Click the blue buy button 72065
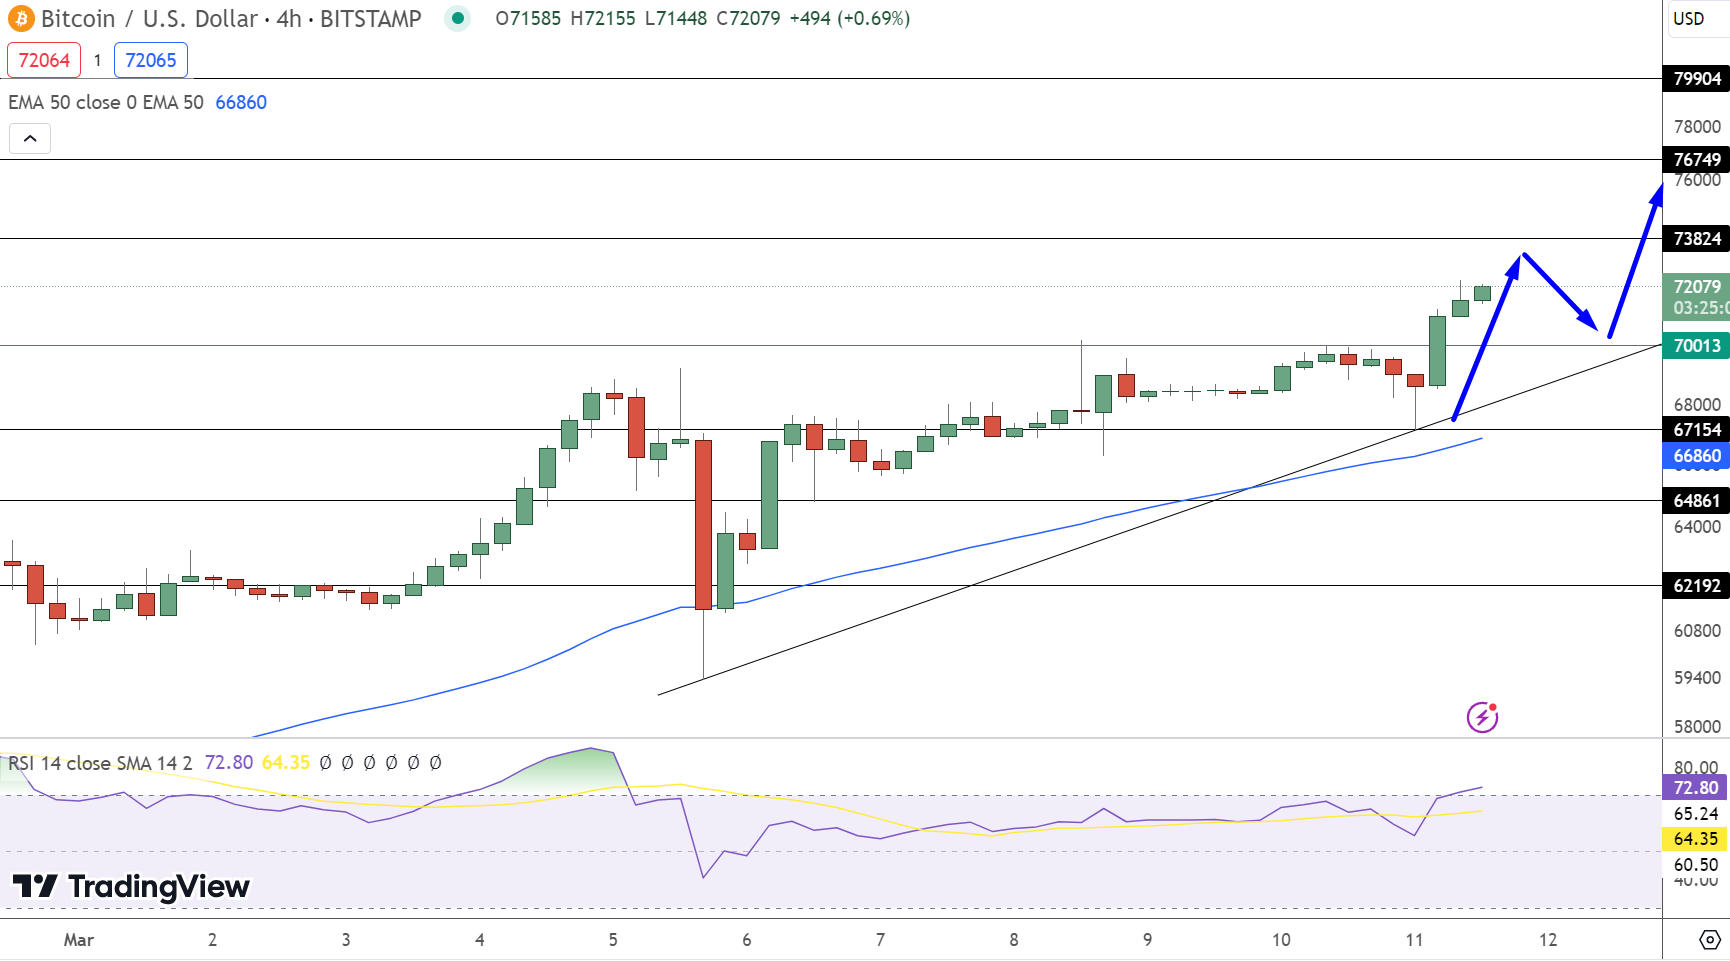This screenshot has width=1730, height=961. [x=151, y=60]
